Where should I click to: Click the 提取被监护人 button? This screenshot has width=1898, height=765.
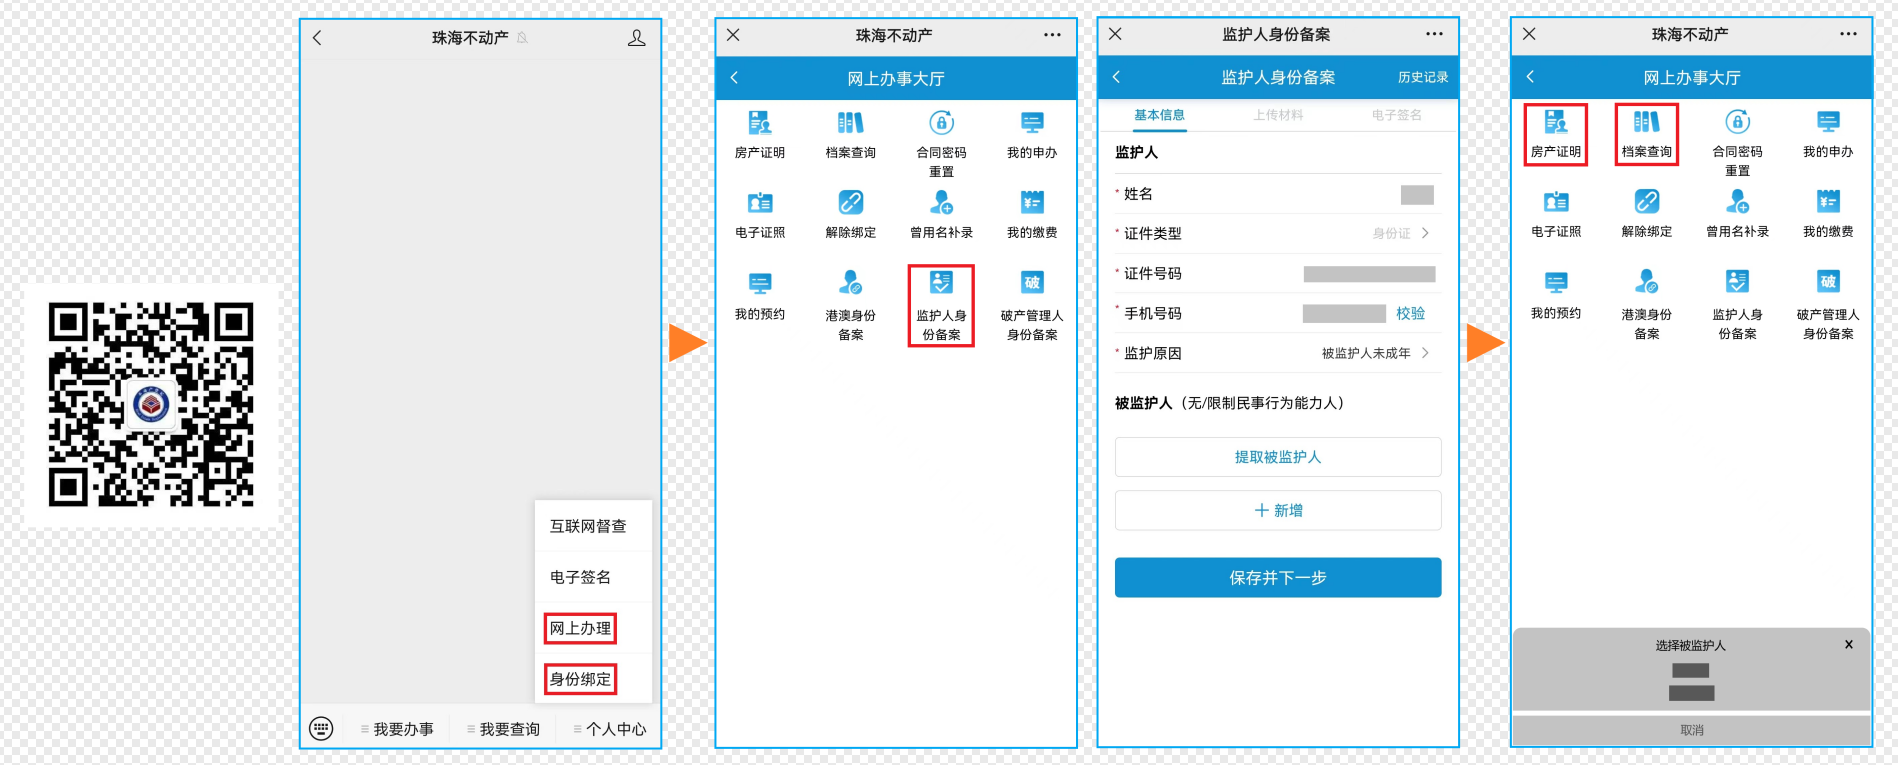1277,457
